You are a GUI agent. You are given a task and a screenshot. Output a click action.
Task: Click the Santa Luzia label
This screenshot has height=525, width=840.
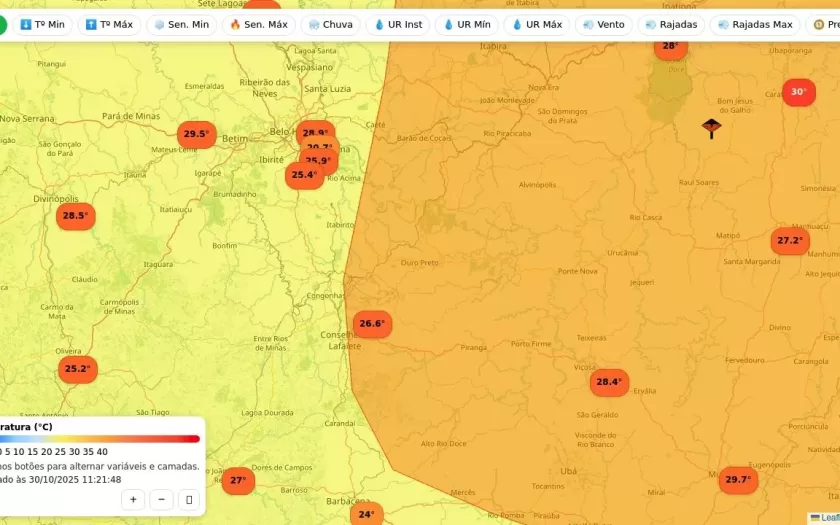tap(327, 89)
